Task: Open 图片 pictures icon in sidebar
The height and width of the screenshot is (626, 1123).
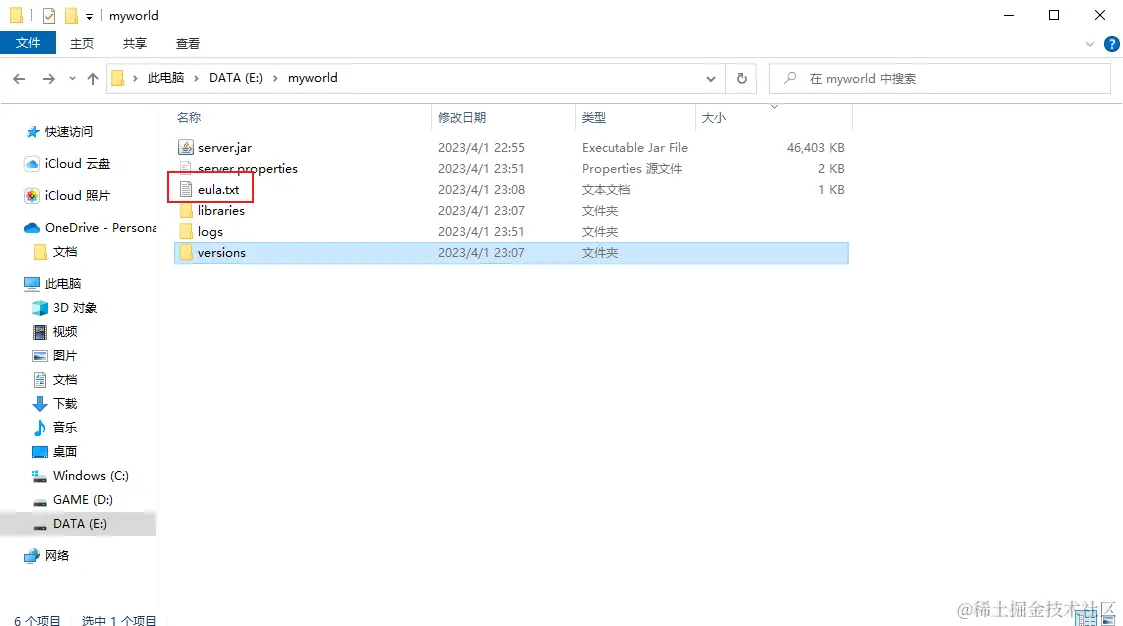Action: pyautogui.click(x=40, y=356)
